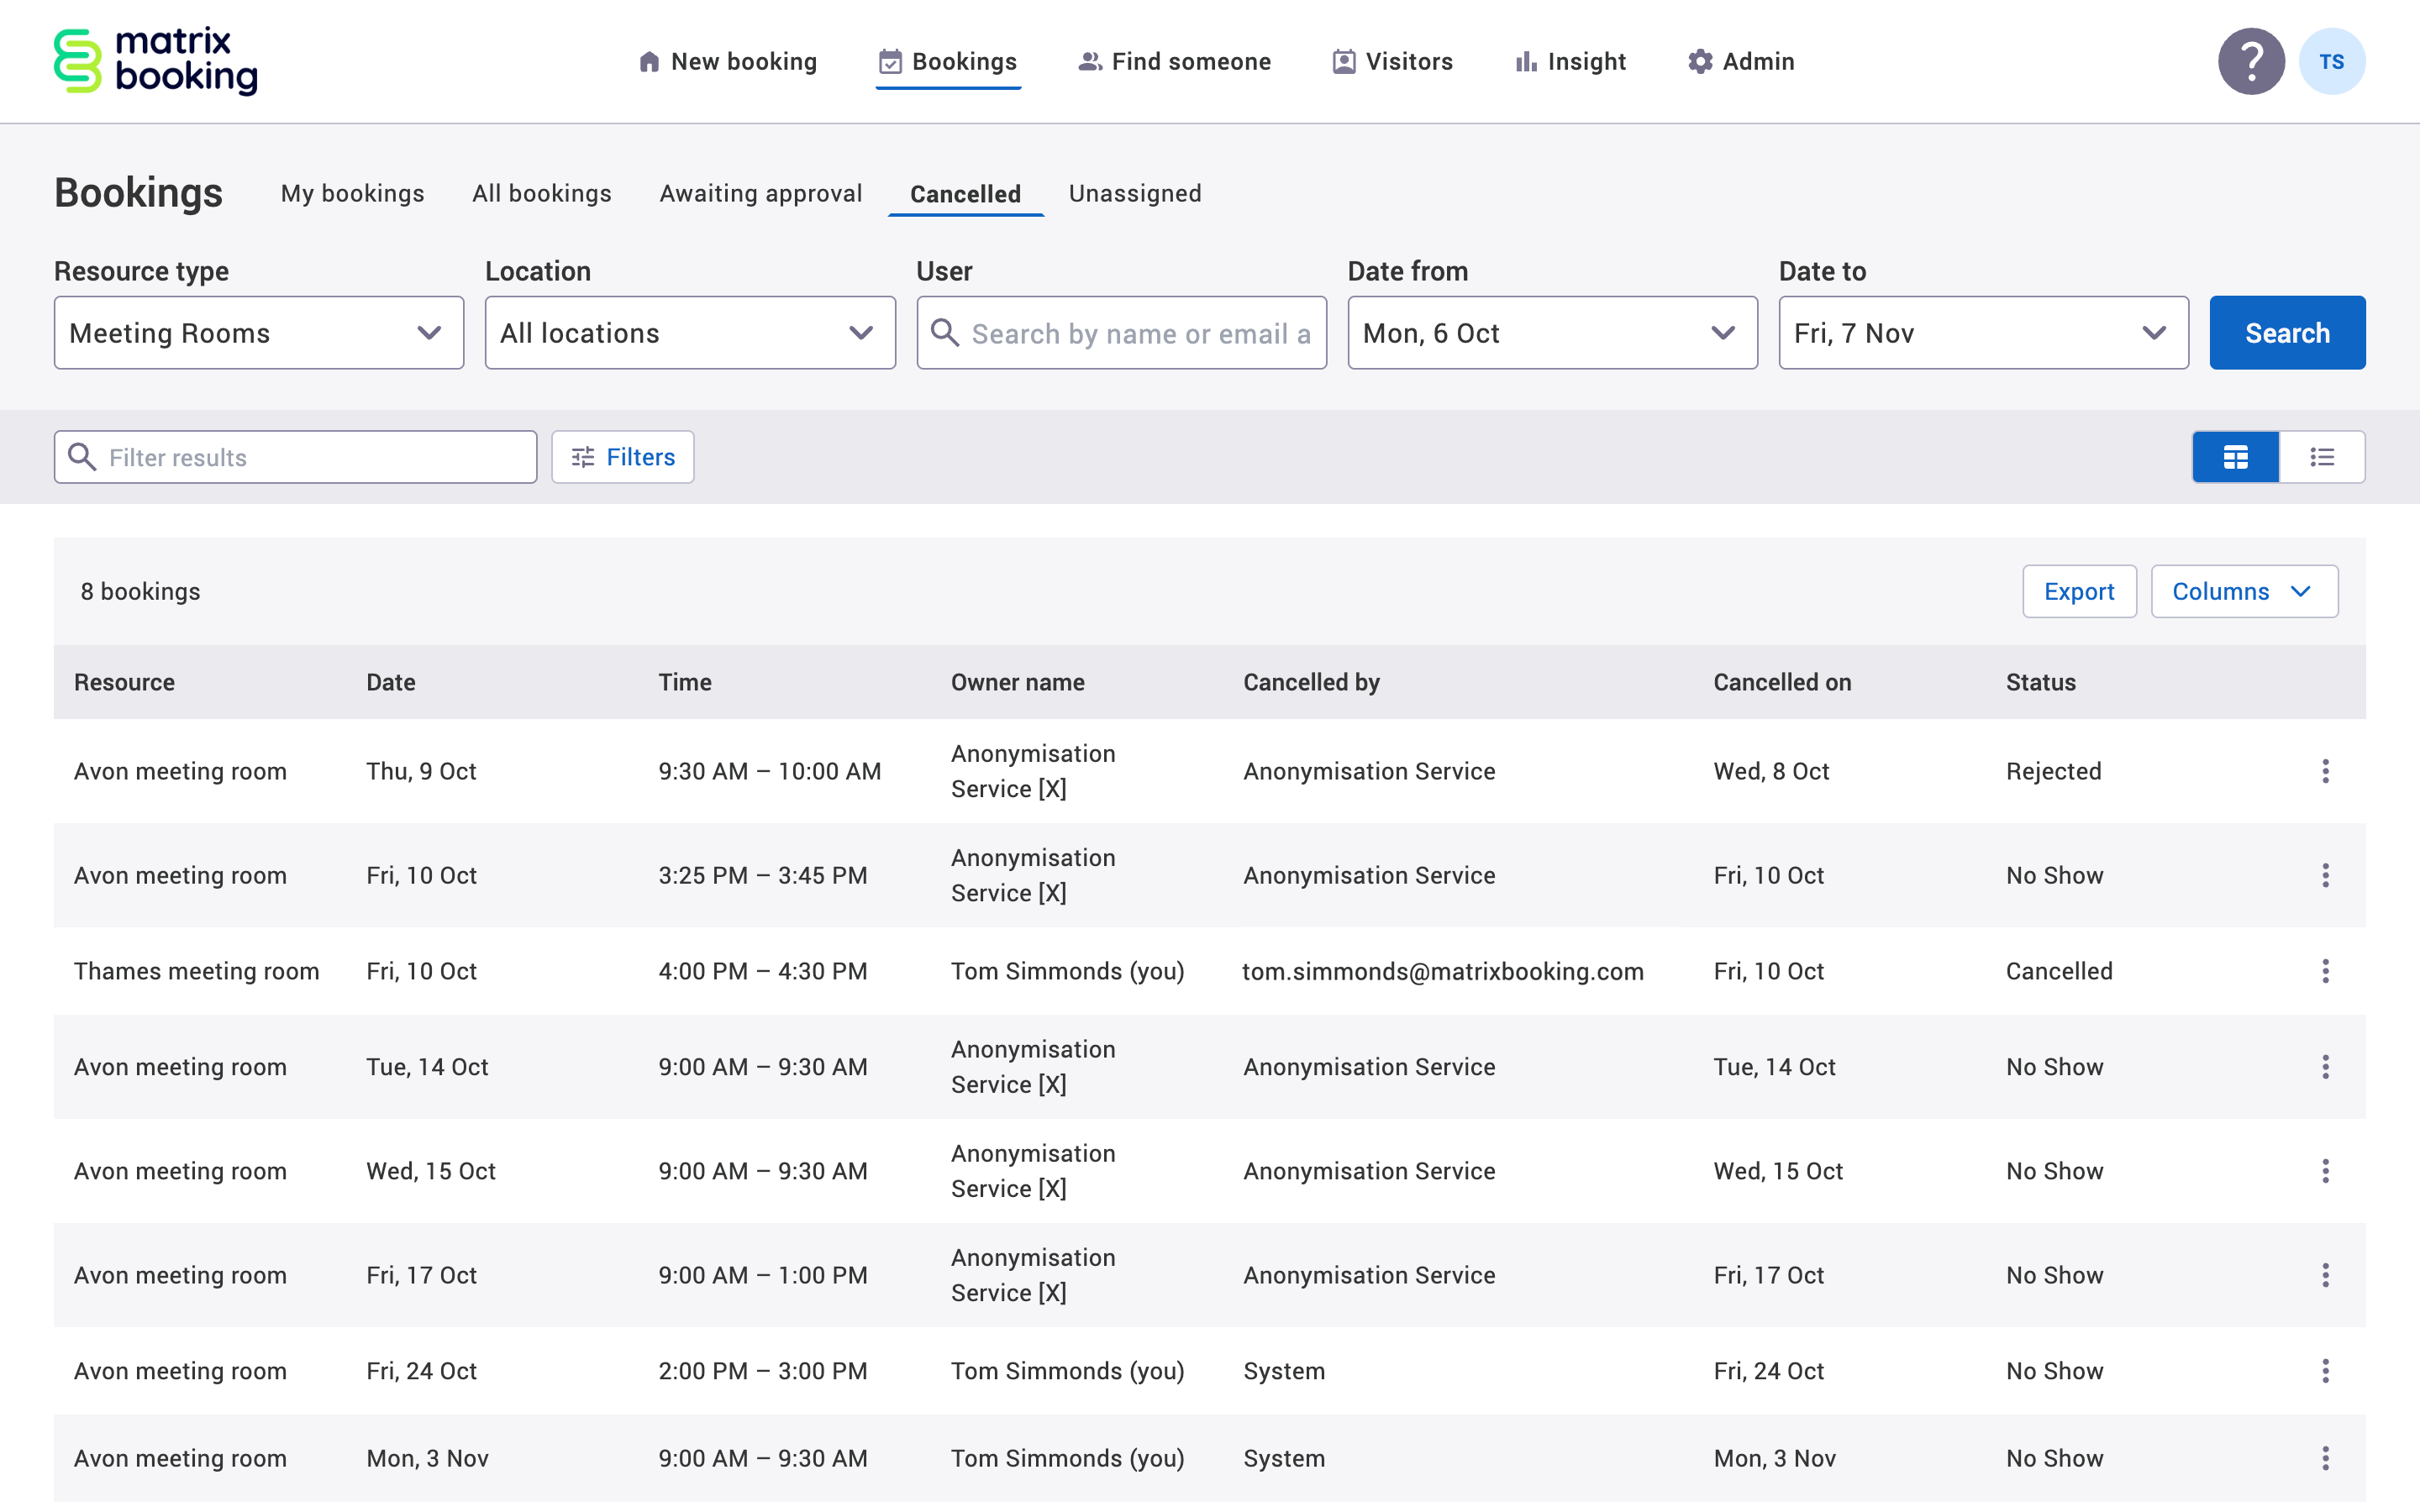The height and width of the screenshot is (1512, 2420).
Task: Expand the Columns dropdown
Action: point(2245,591)
